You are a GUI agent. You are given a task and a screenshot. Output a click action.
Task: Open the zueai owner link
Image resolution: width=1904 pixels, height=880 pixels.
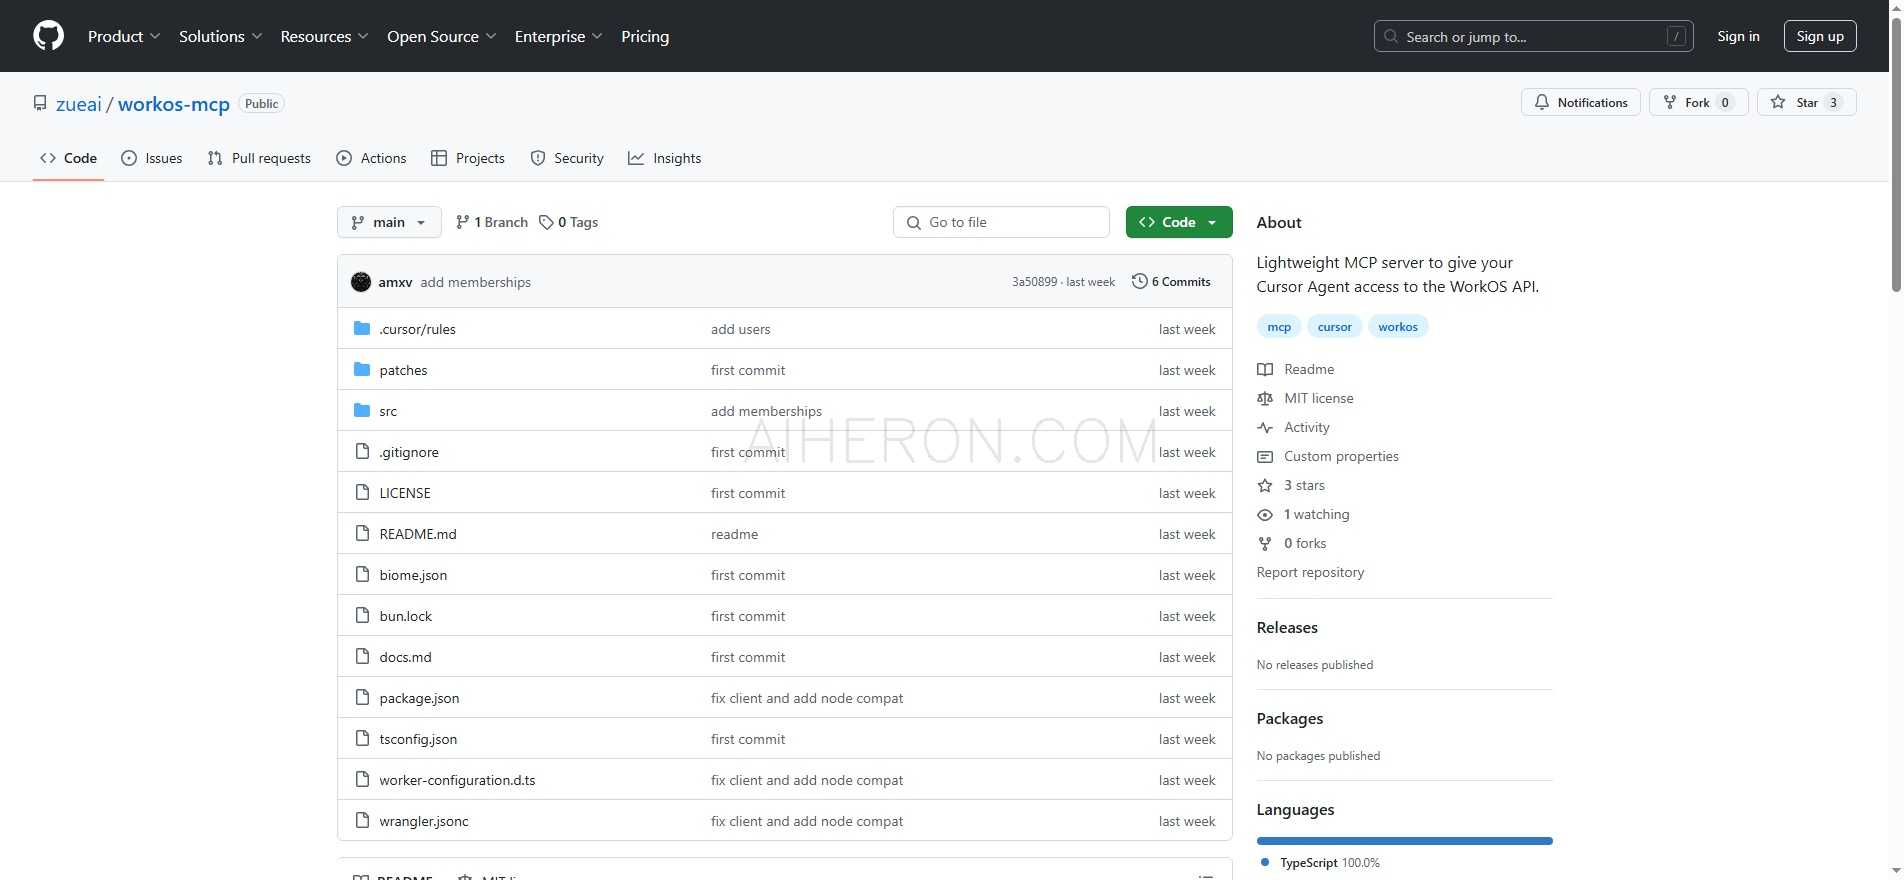(x=79, y=104)
